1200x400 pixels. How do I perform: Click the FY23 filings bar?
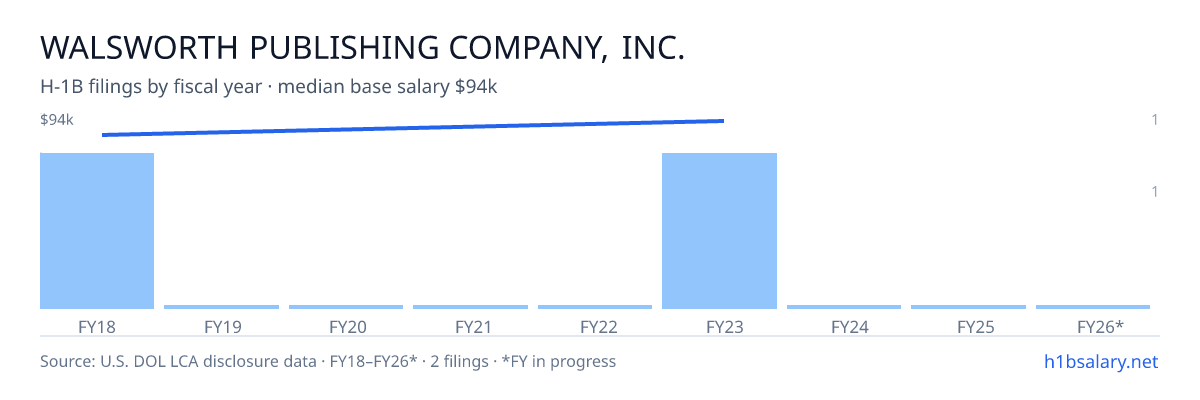coord(719,231)
